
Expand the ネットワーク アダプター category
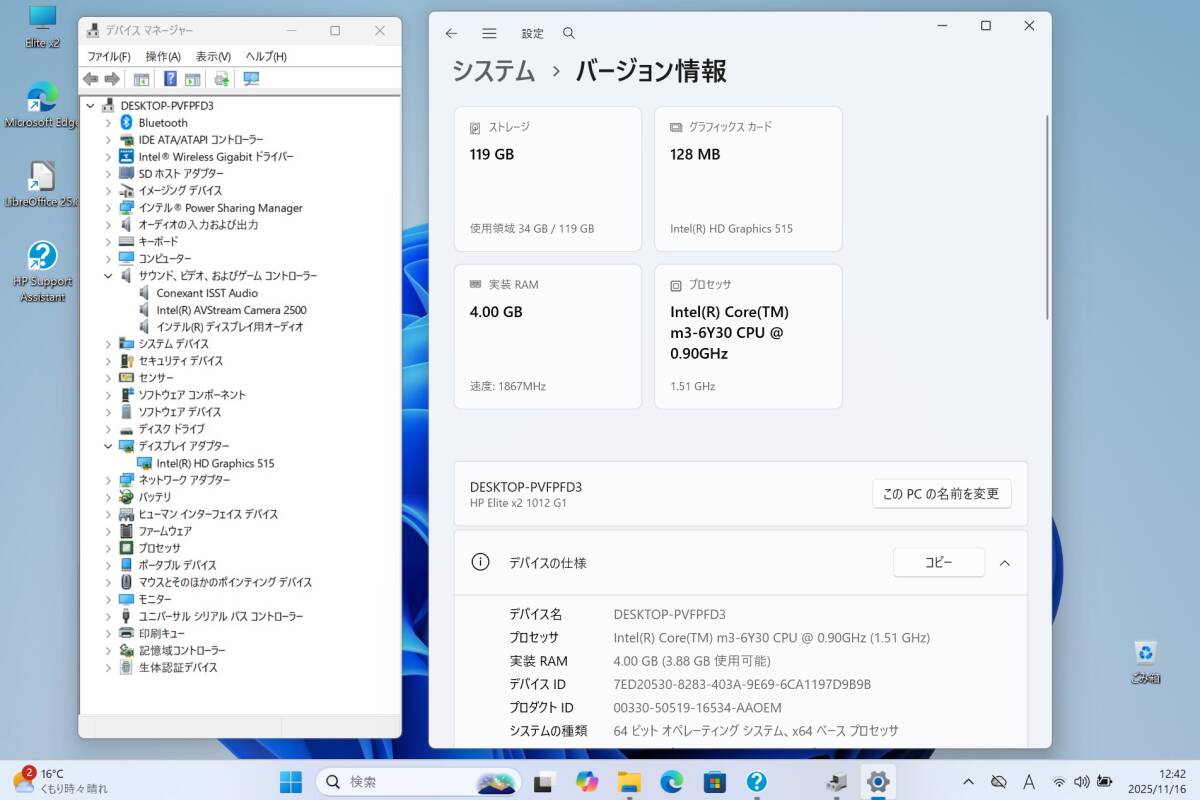pyautogui.click(x=108, y=480)
